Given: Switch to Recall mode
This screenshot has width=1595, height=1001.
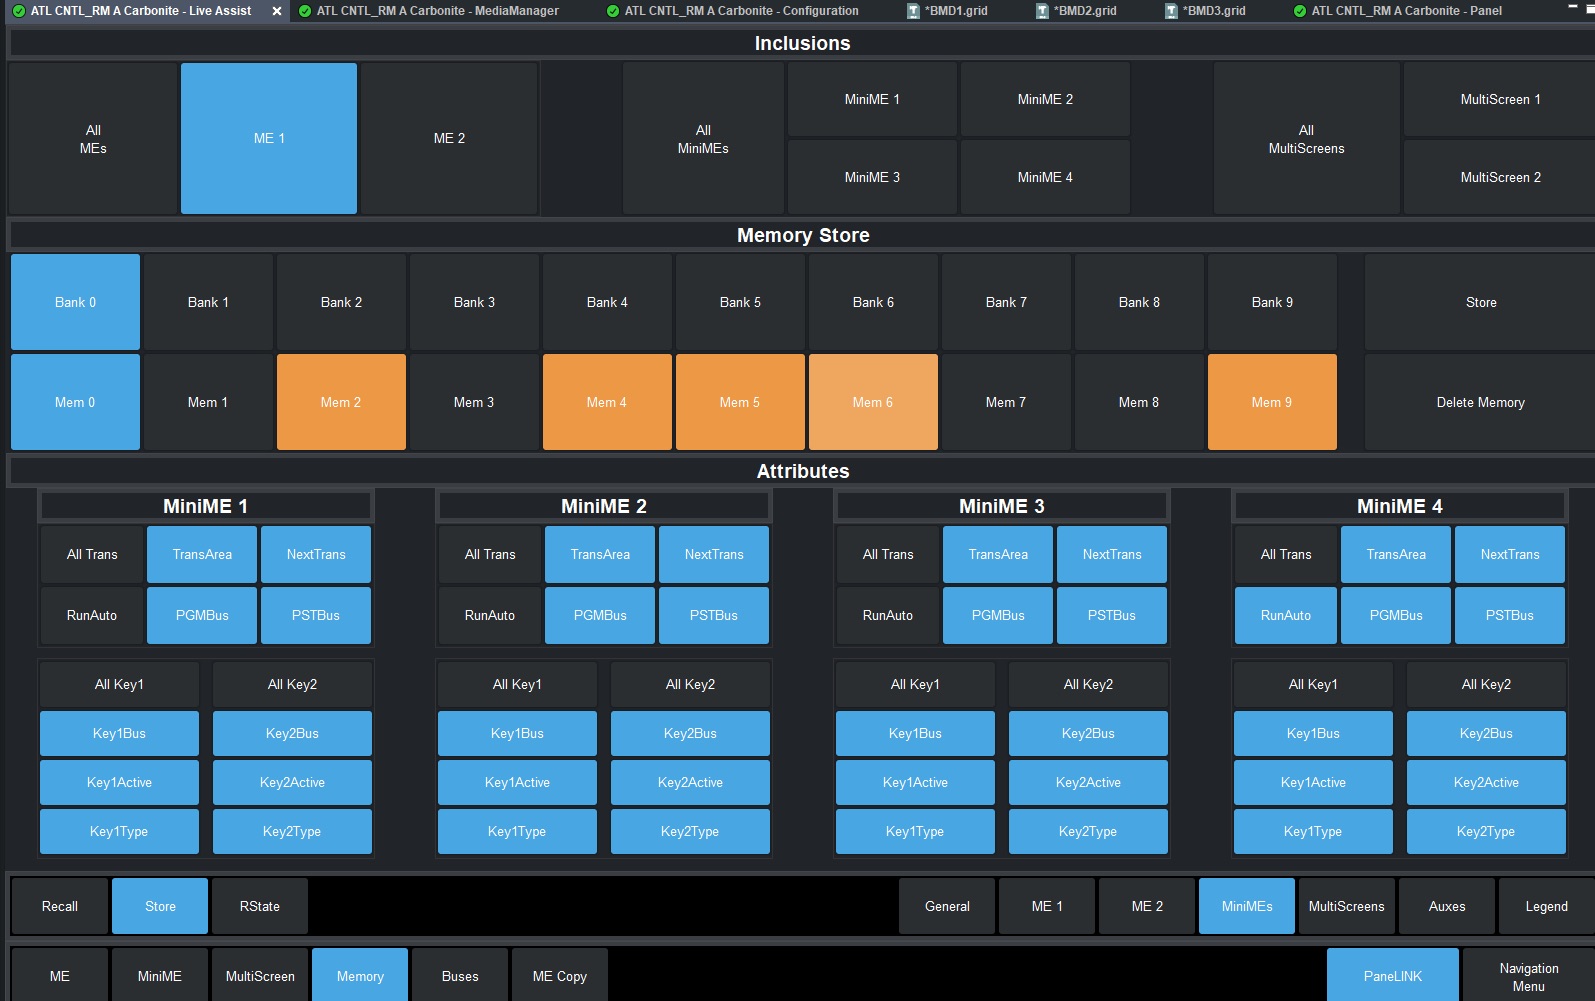Looking at the screenshot, I should click(60, 907).
